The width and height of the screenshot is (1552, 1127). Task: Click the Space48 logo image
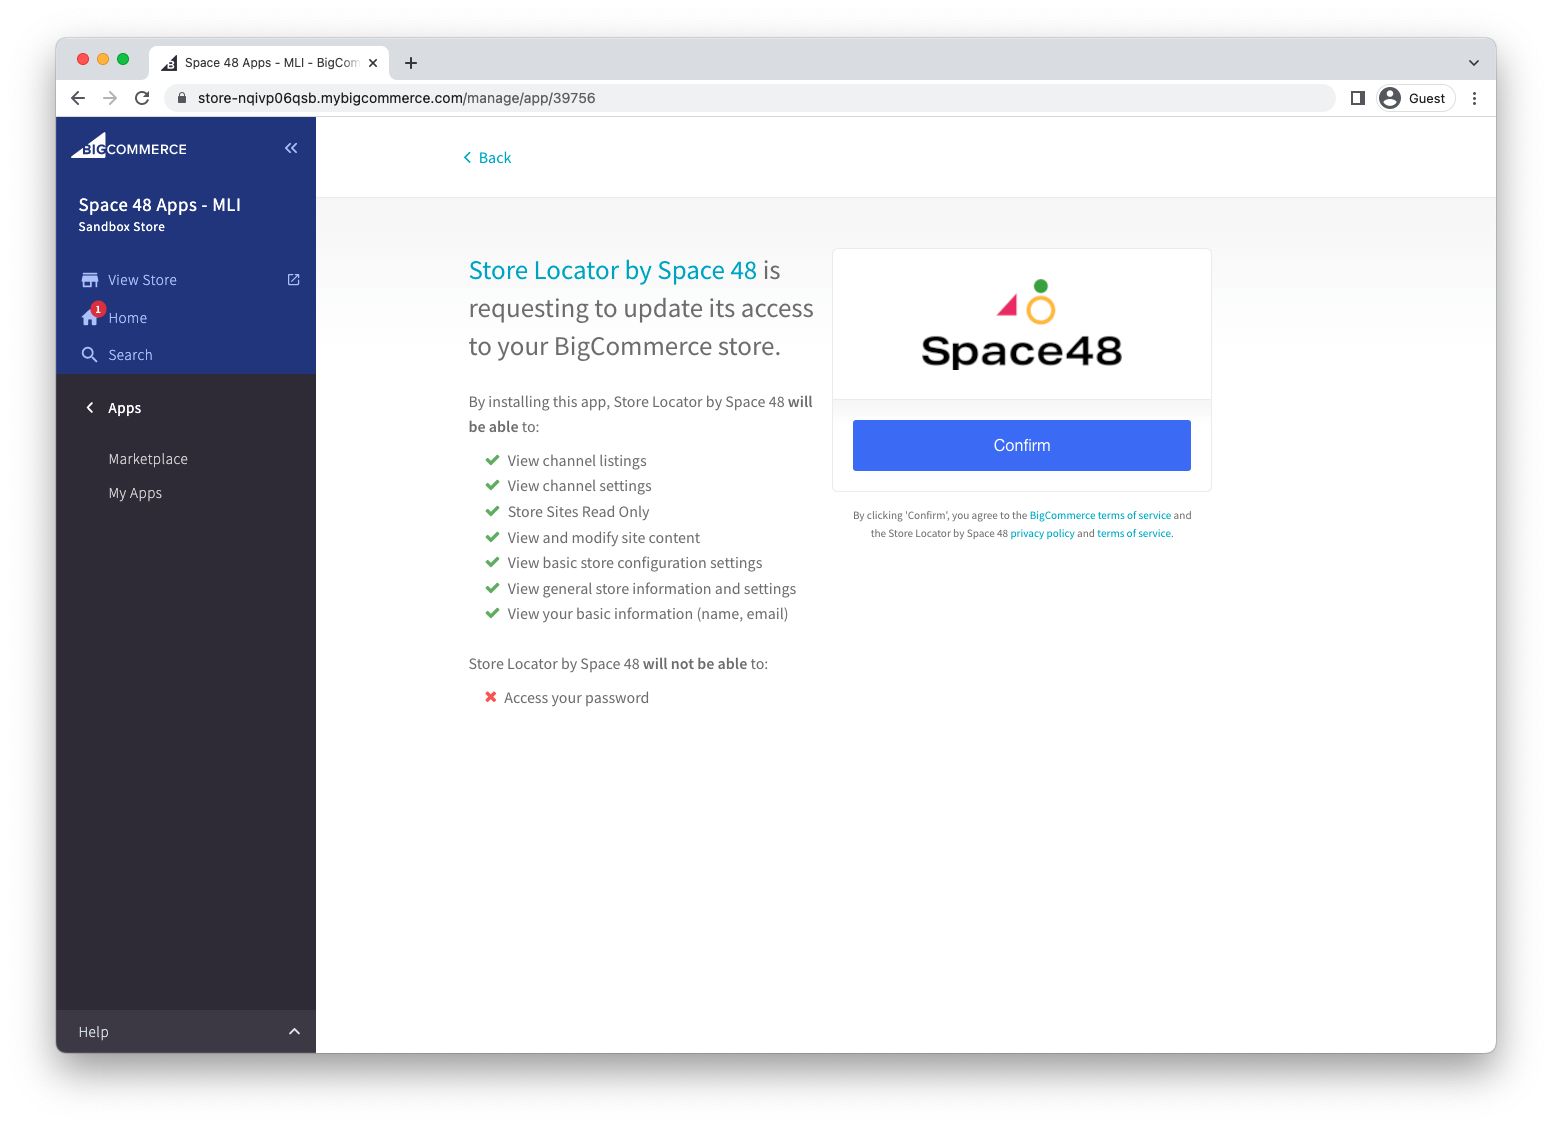pos(1021,324)
